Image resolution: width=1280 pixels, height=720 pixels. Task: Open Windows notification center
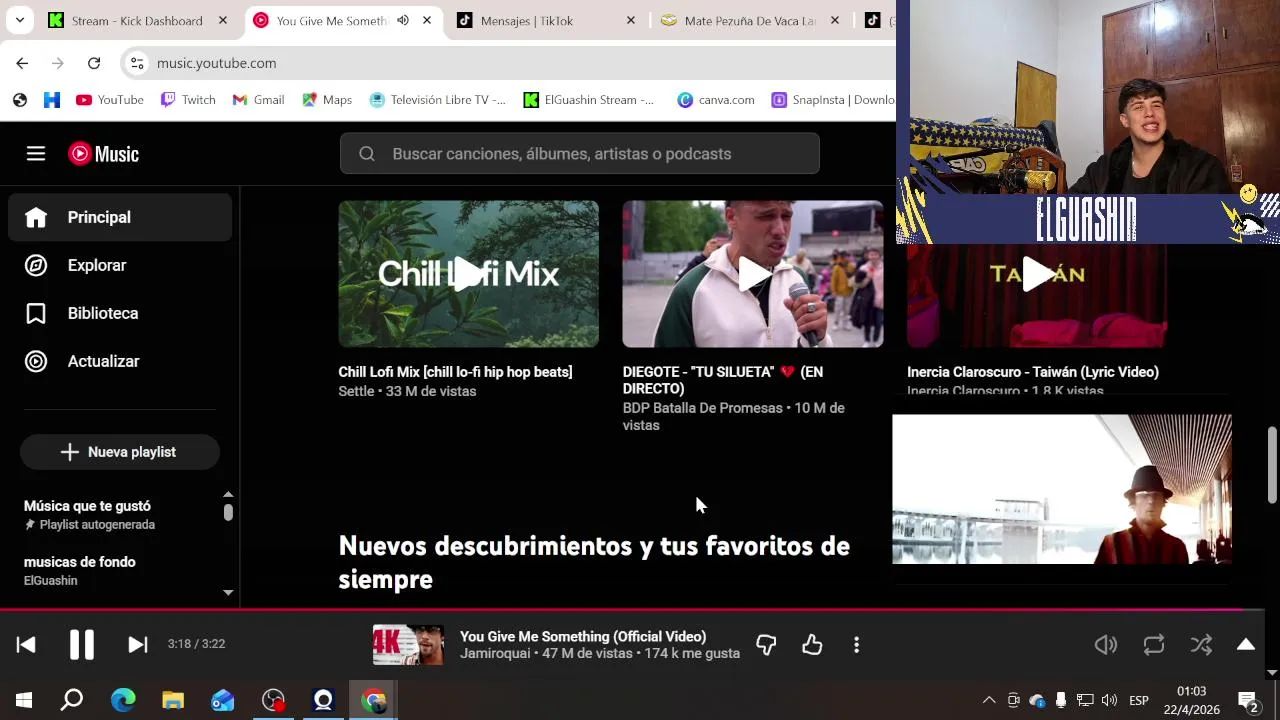pos(1248,700)
